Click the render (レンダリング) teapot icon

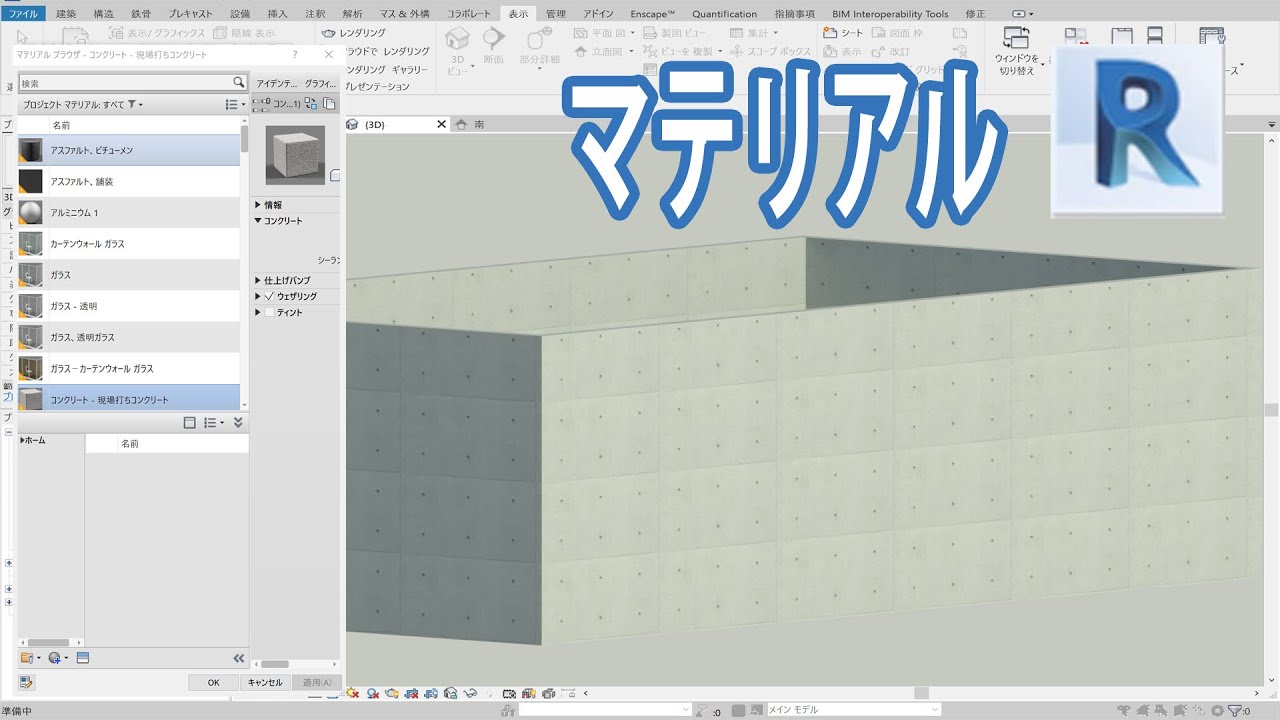(x=329, y=33)
